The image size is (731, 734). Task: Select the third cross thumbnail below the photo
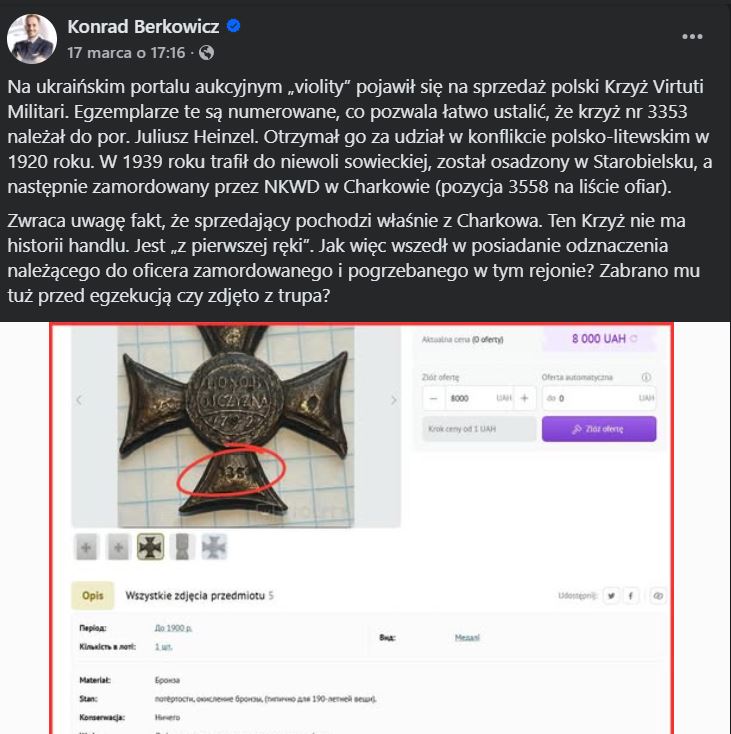(150, 546)
